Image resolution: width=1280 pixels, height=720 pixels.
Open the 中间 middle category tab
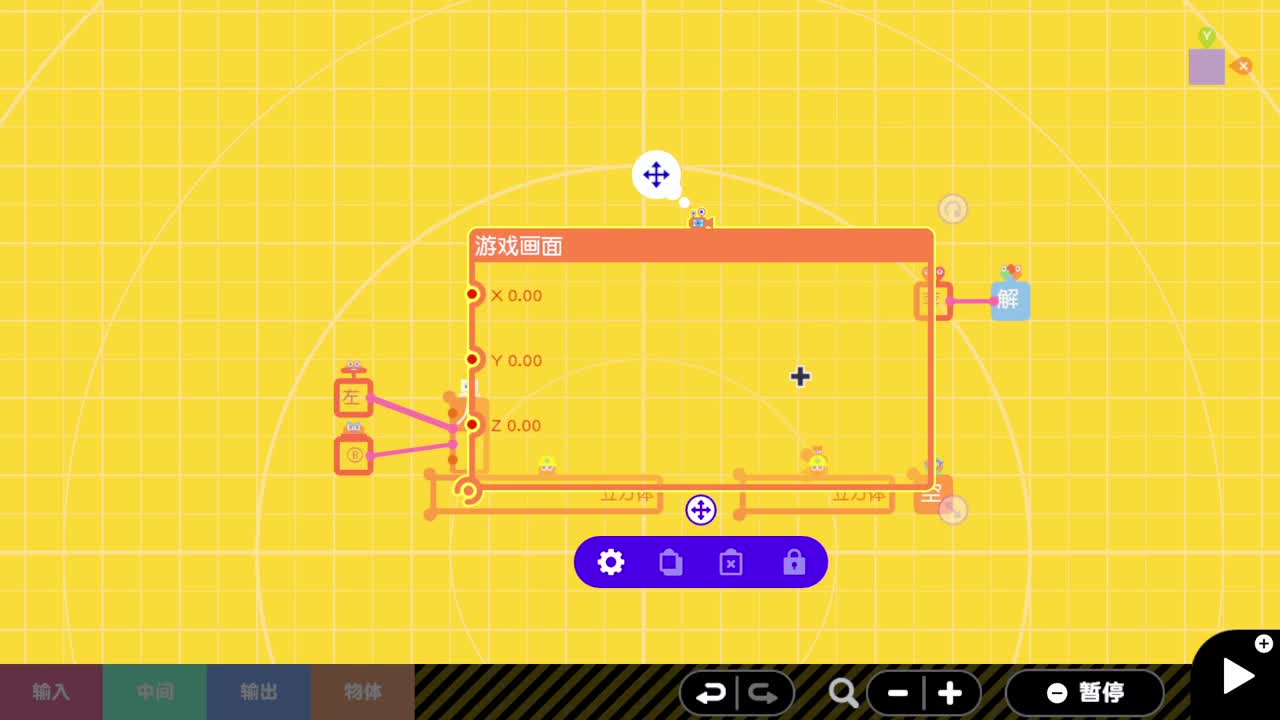(x=155, y=692)
